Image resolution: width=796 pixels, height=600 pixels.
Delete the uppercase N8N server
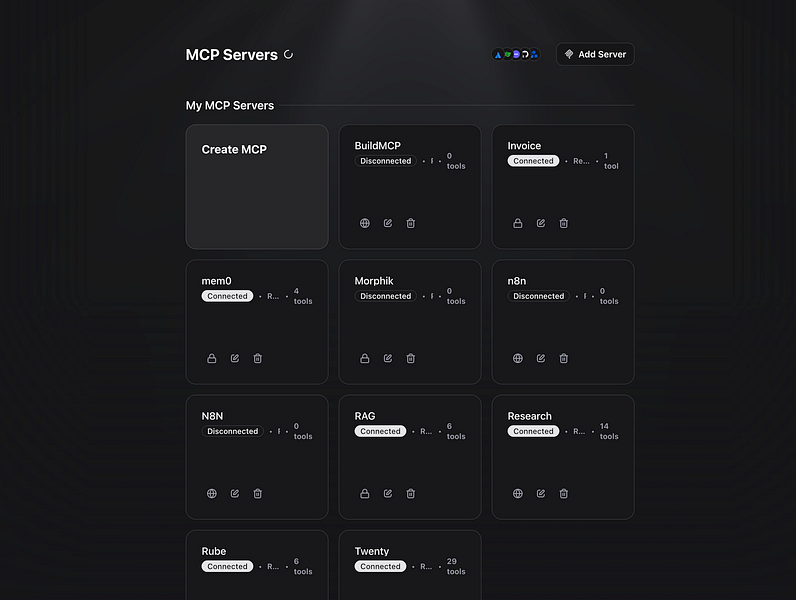tap(257, 493)
